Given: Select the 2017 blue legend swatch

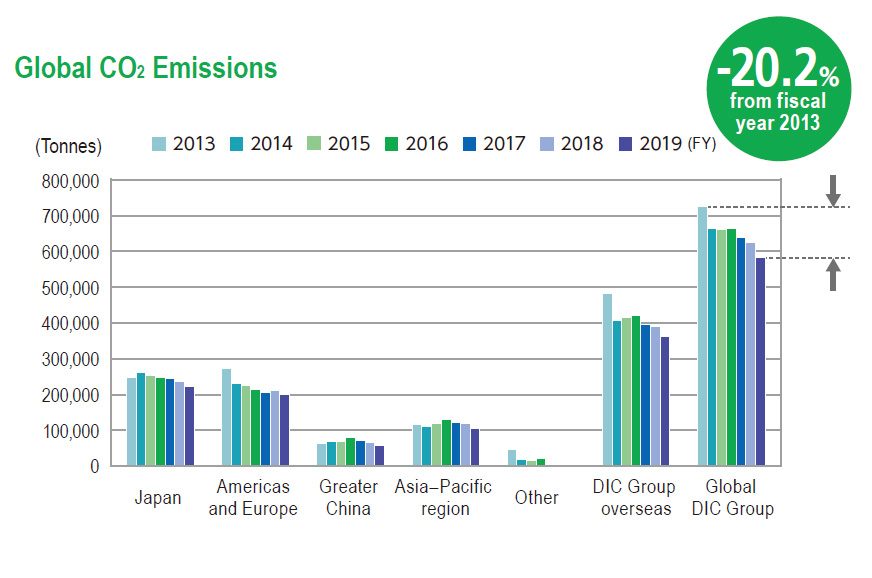Looking at the screenshot, I should click(470, 144).
